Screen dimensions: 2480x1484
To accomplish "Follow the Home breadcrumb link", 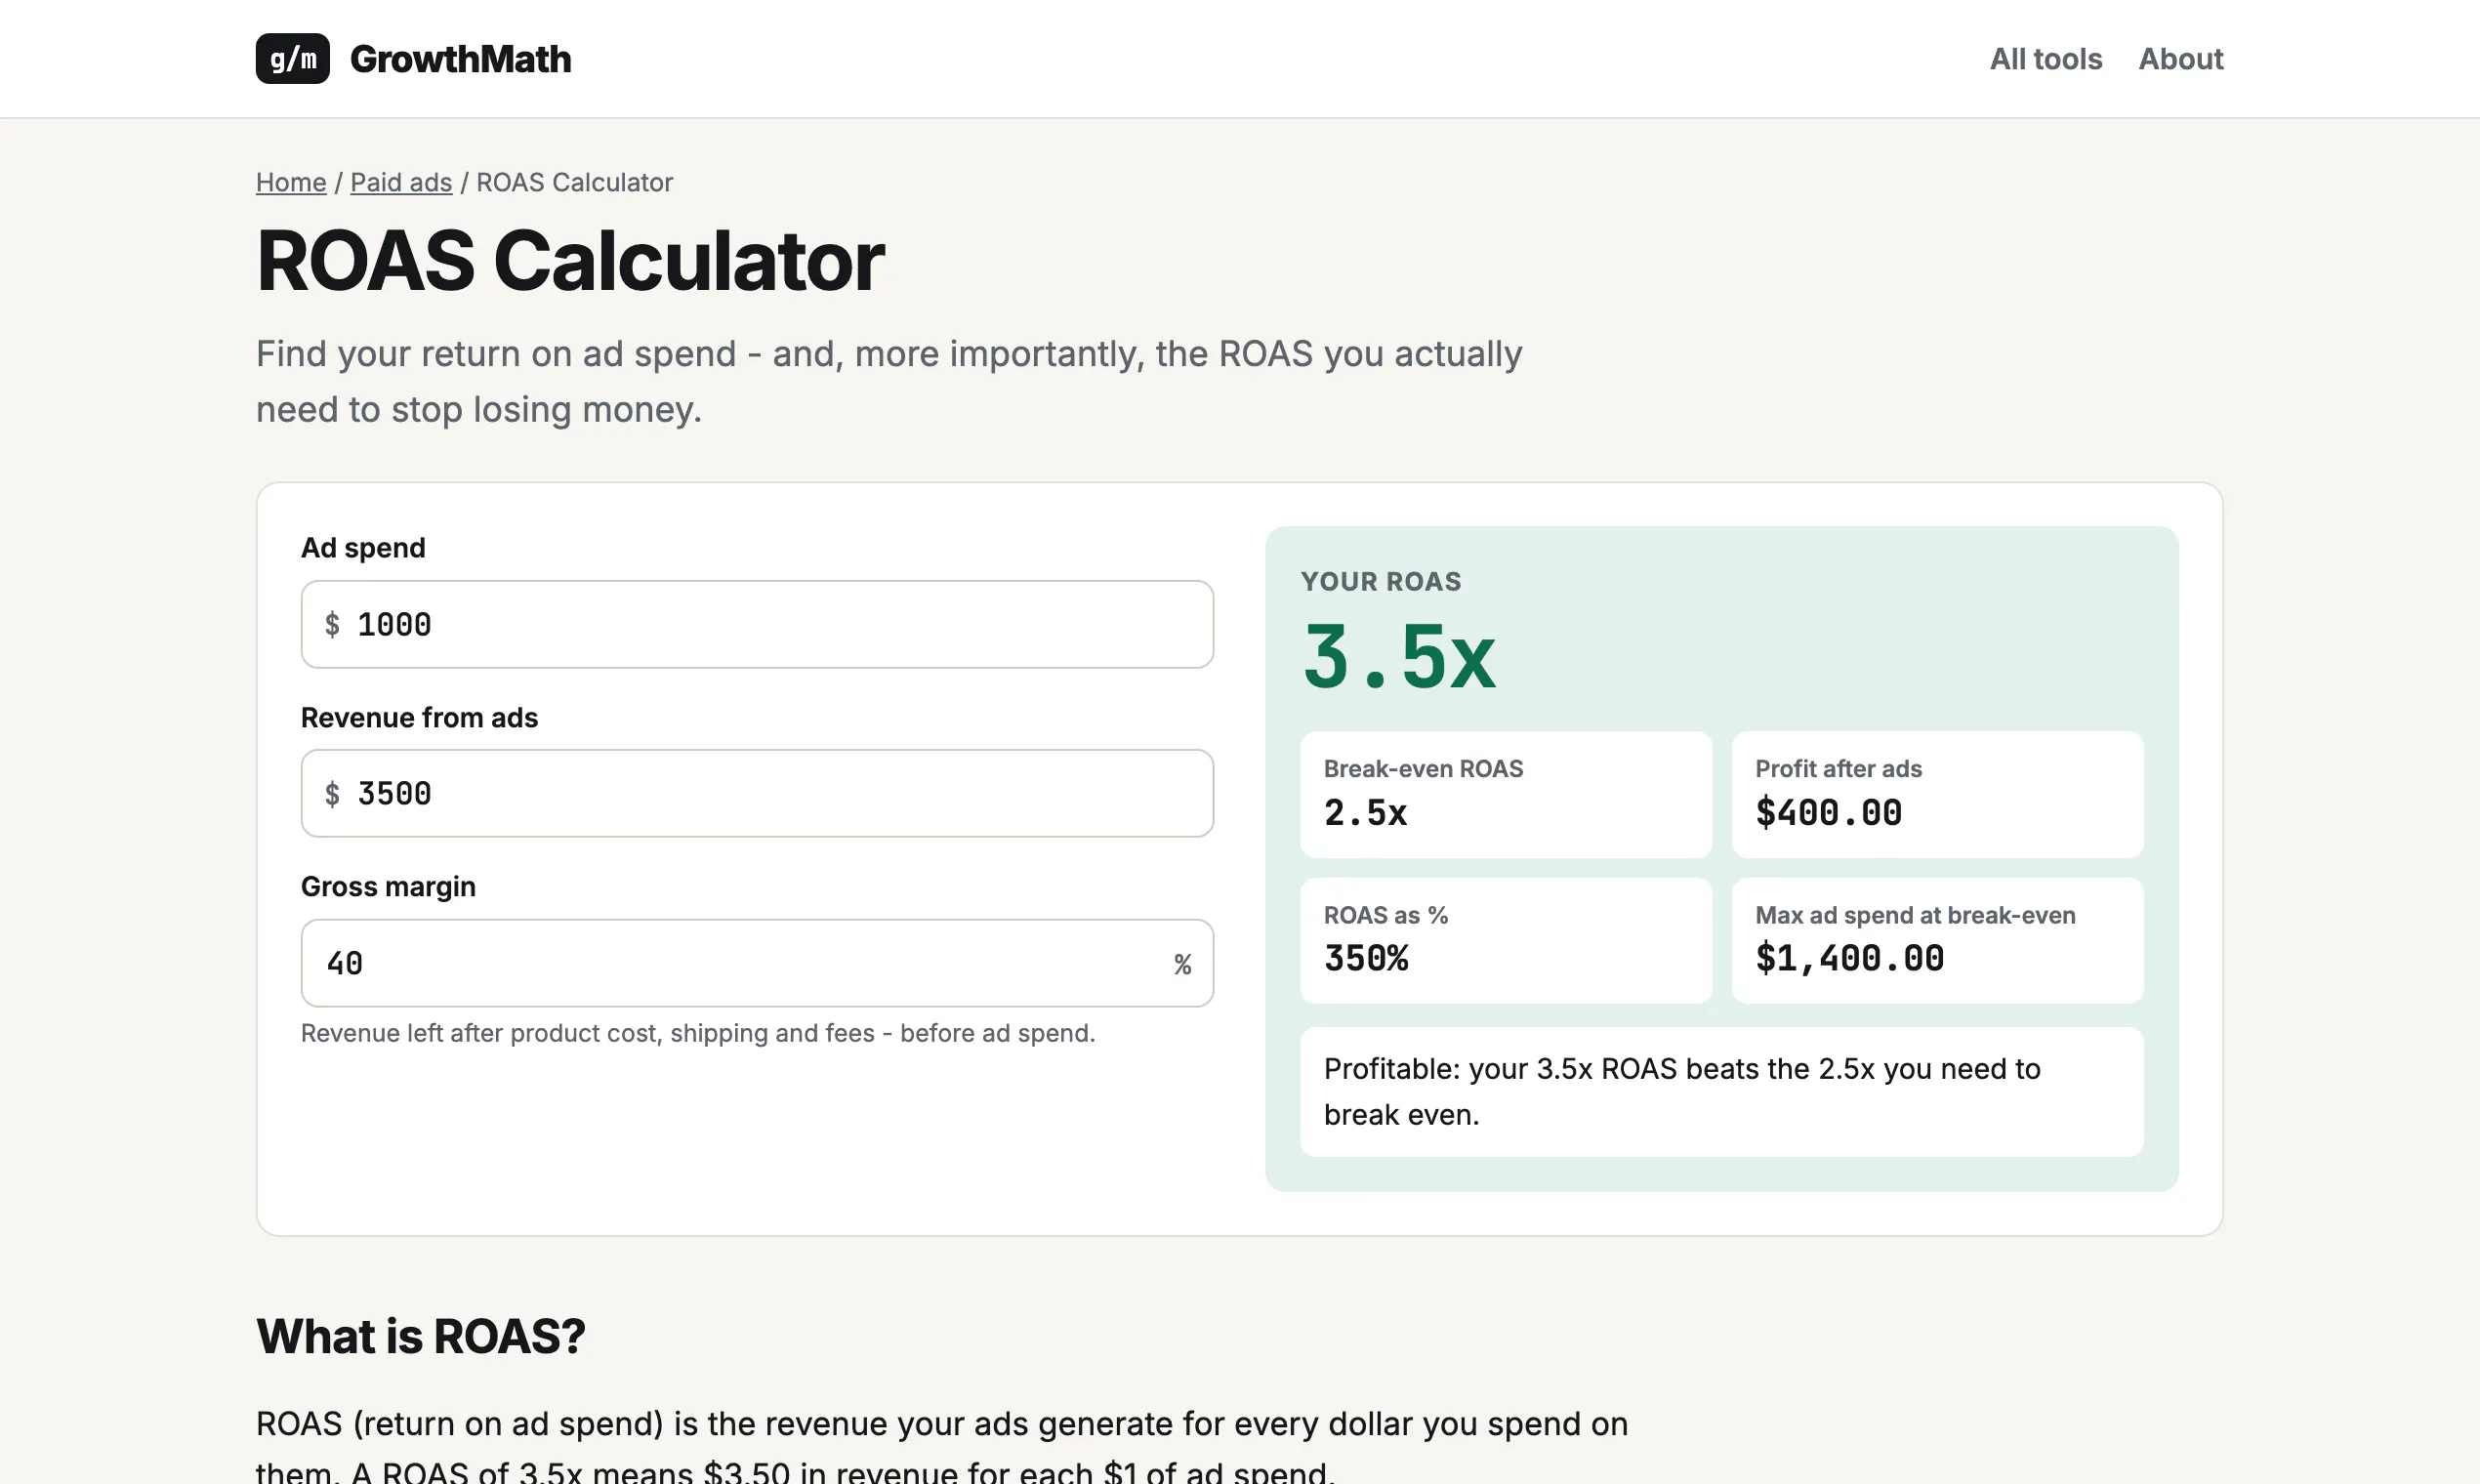I will pos(291,182).
